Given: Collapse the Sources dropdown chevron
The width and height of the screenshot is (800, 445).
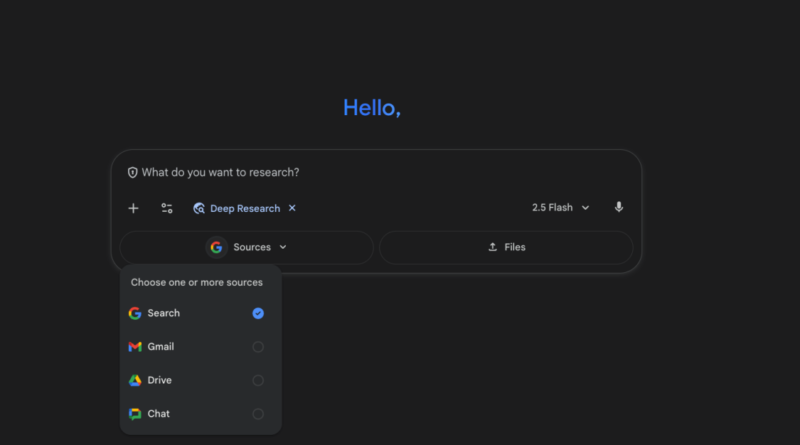Looking at the screenshot, I should [283, 247].
